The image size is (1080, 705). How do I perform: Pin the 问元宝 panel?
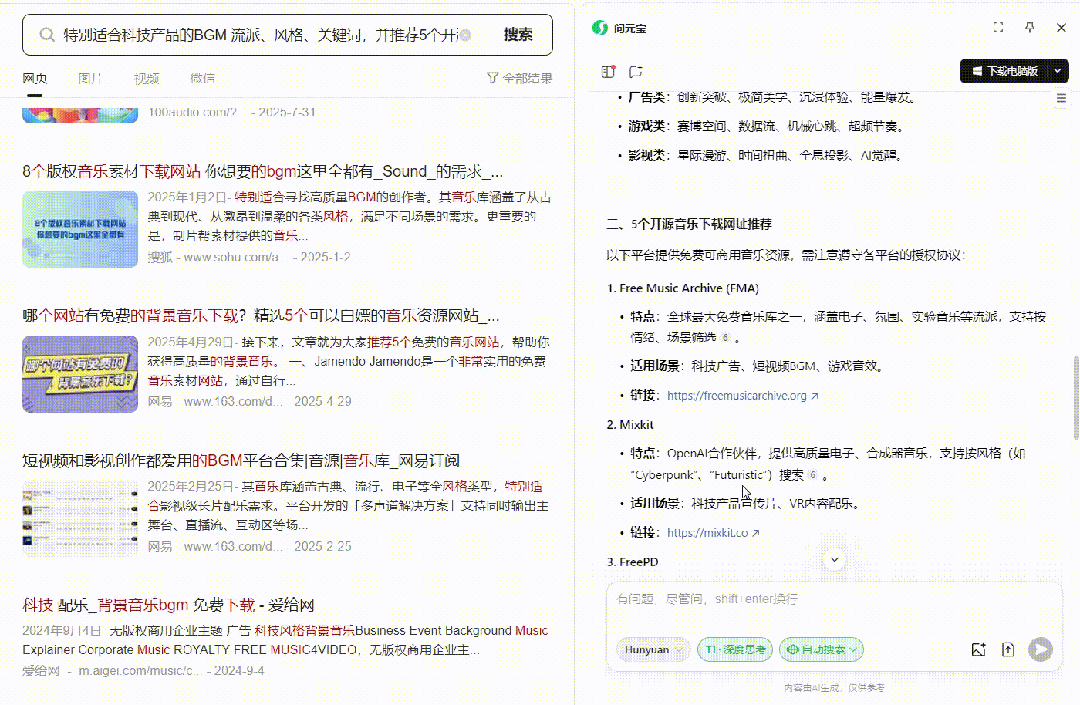pos(1029,27)
